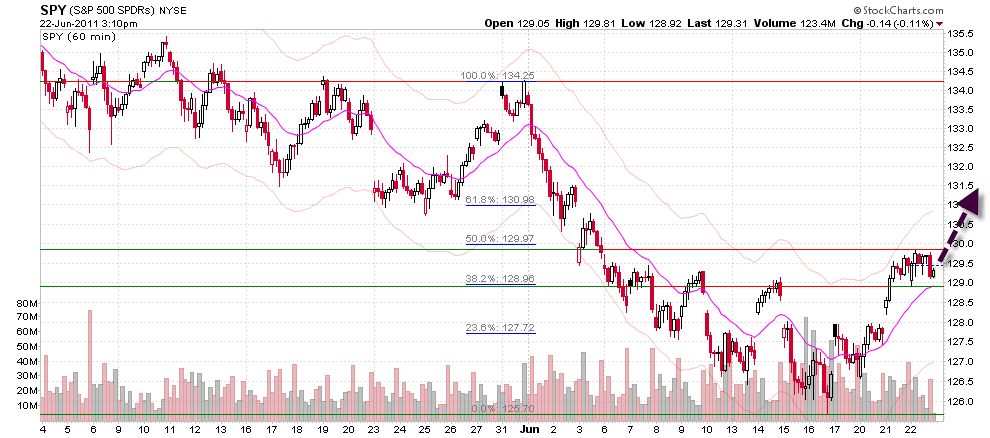Click the 22 date label on axis
990x438 pixels.
coord(910,429)
